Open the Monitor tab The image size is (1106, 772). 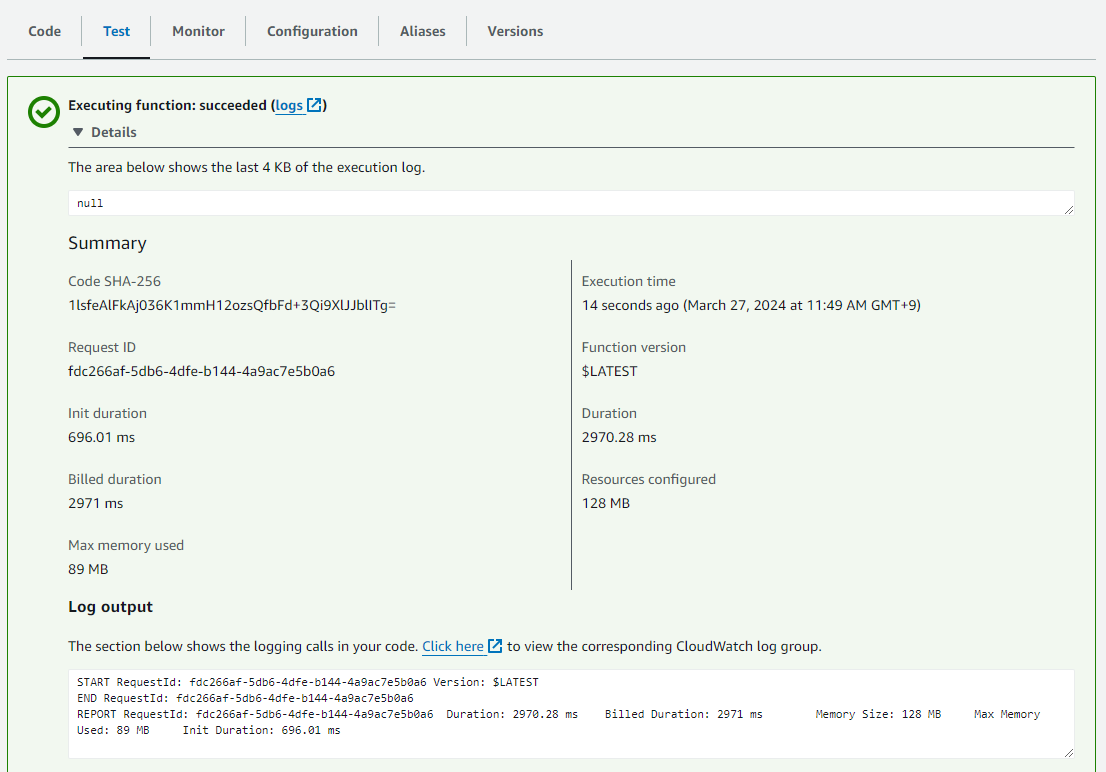coord(198,31)
